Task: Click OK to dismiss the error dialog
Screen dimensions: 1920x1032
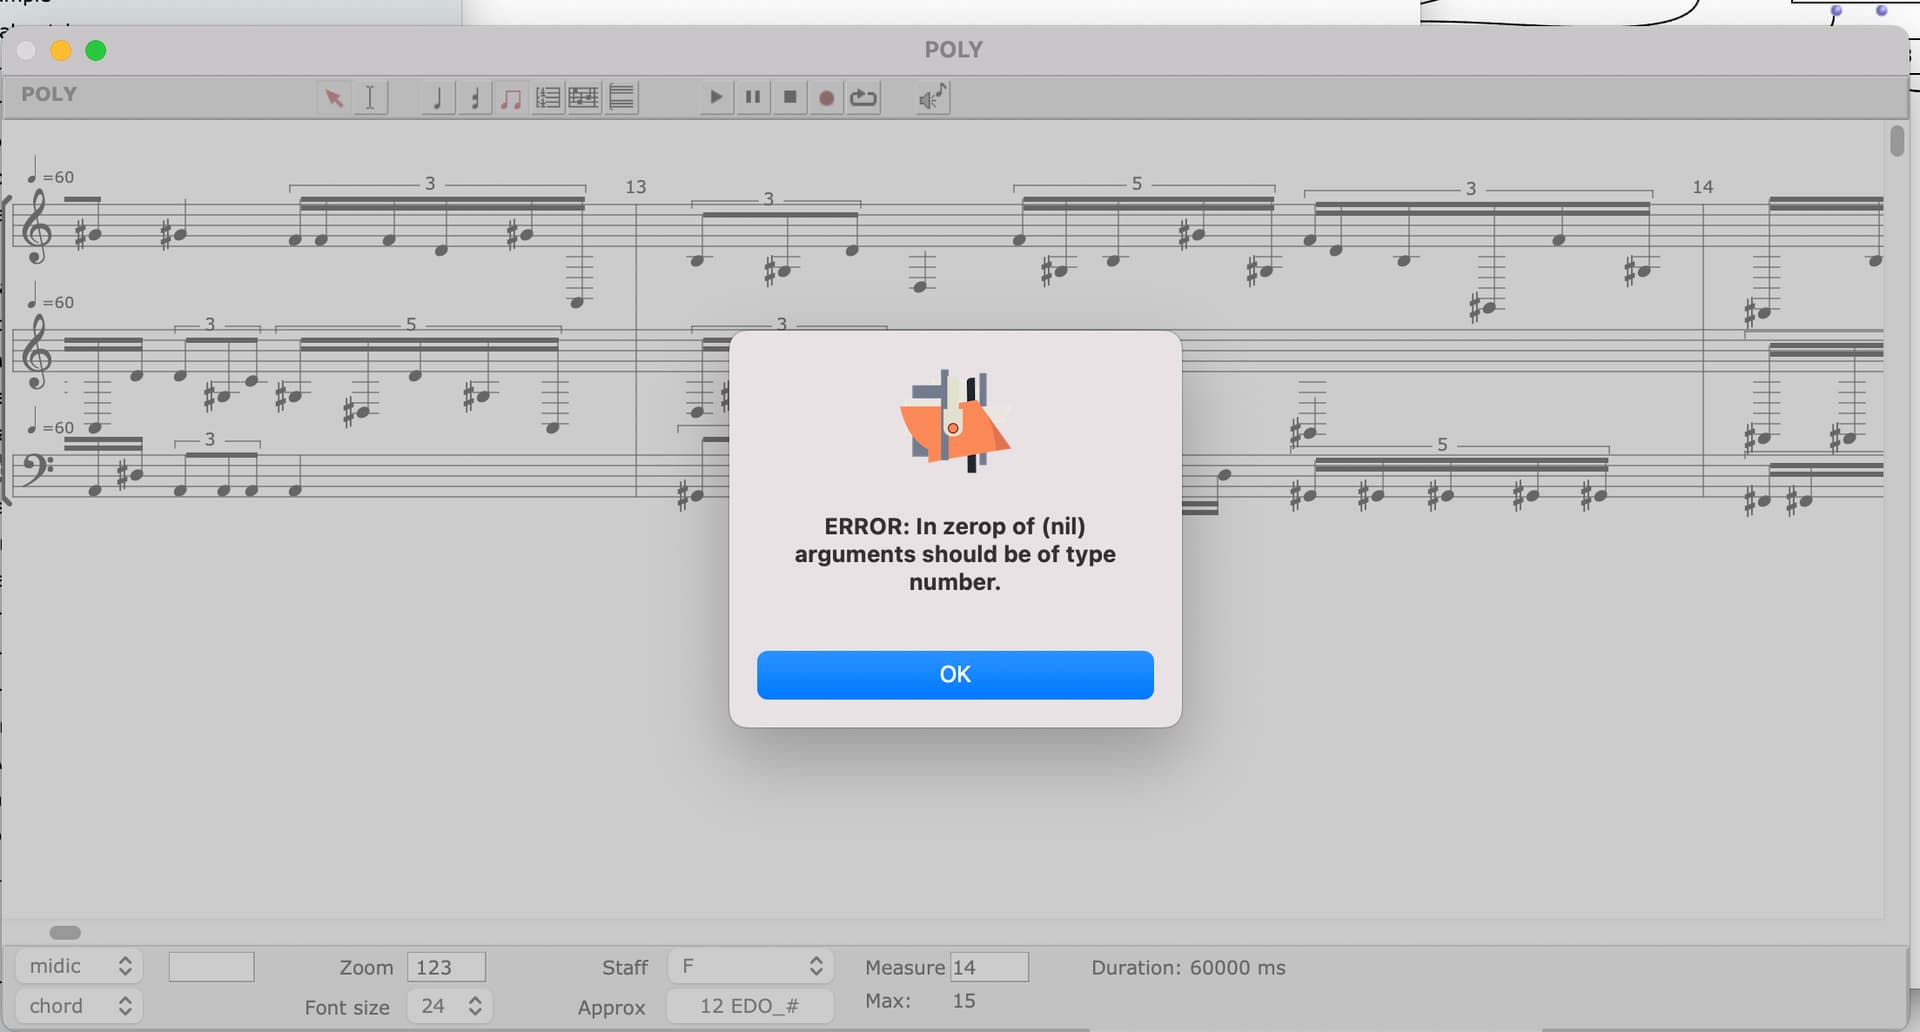Action: pos(954,675)
